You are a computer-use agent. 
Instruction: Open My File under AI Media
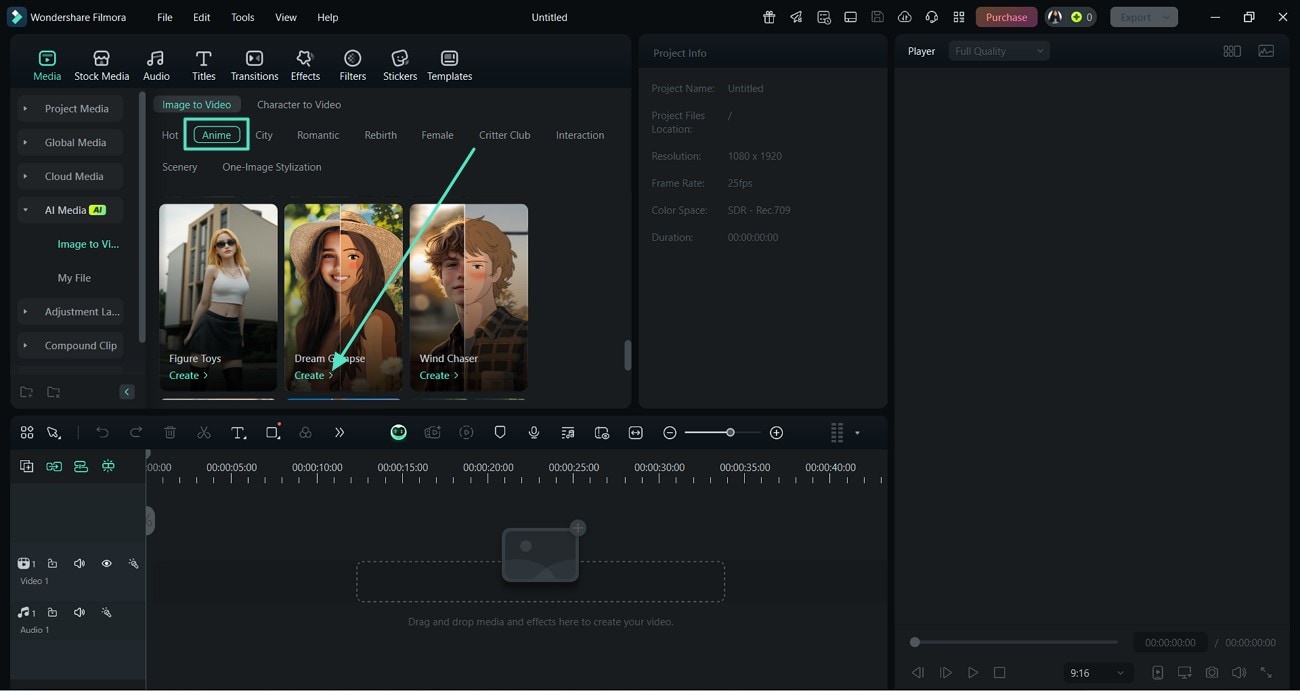point(74,278)
